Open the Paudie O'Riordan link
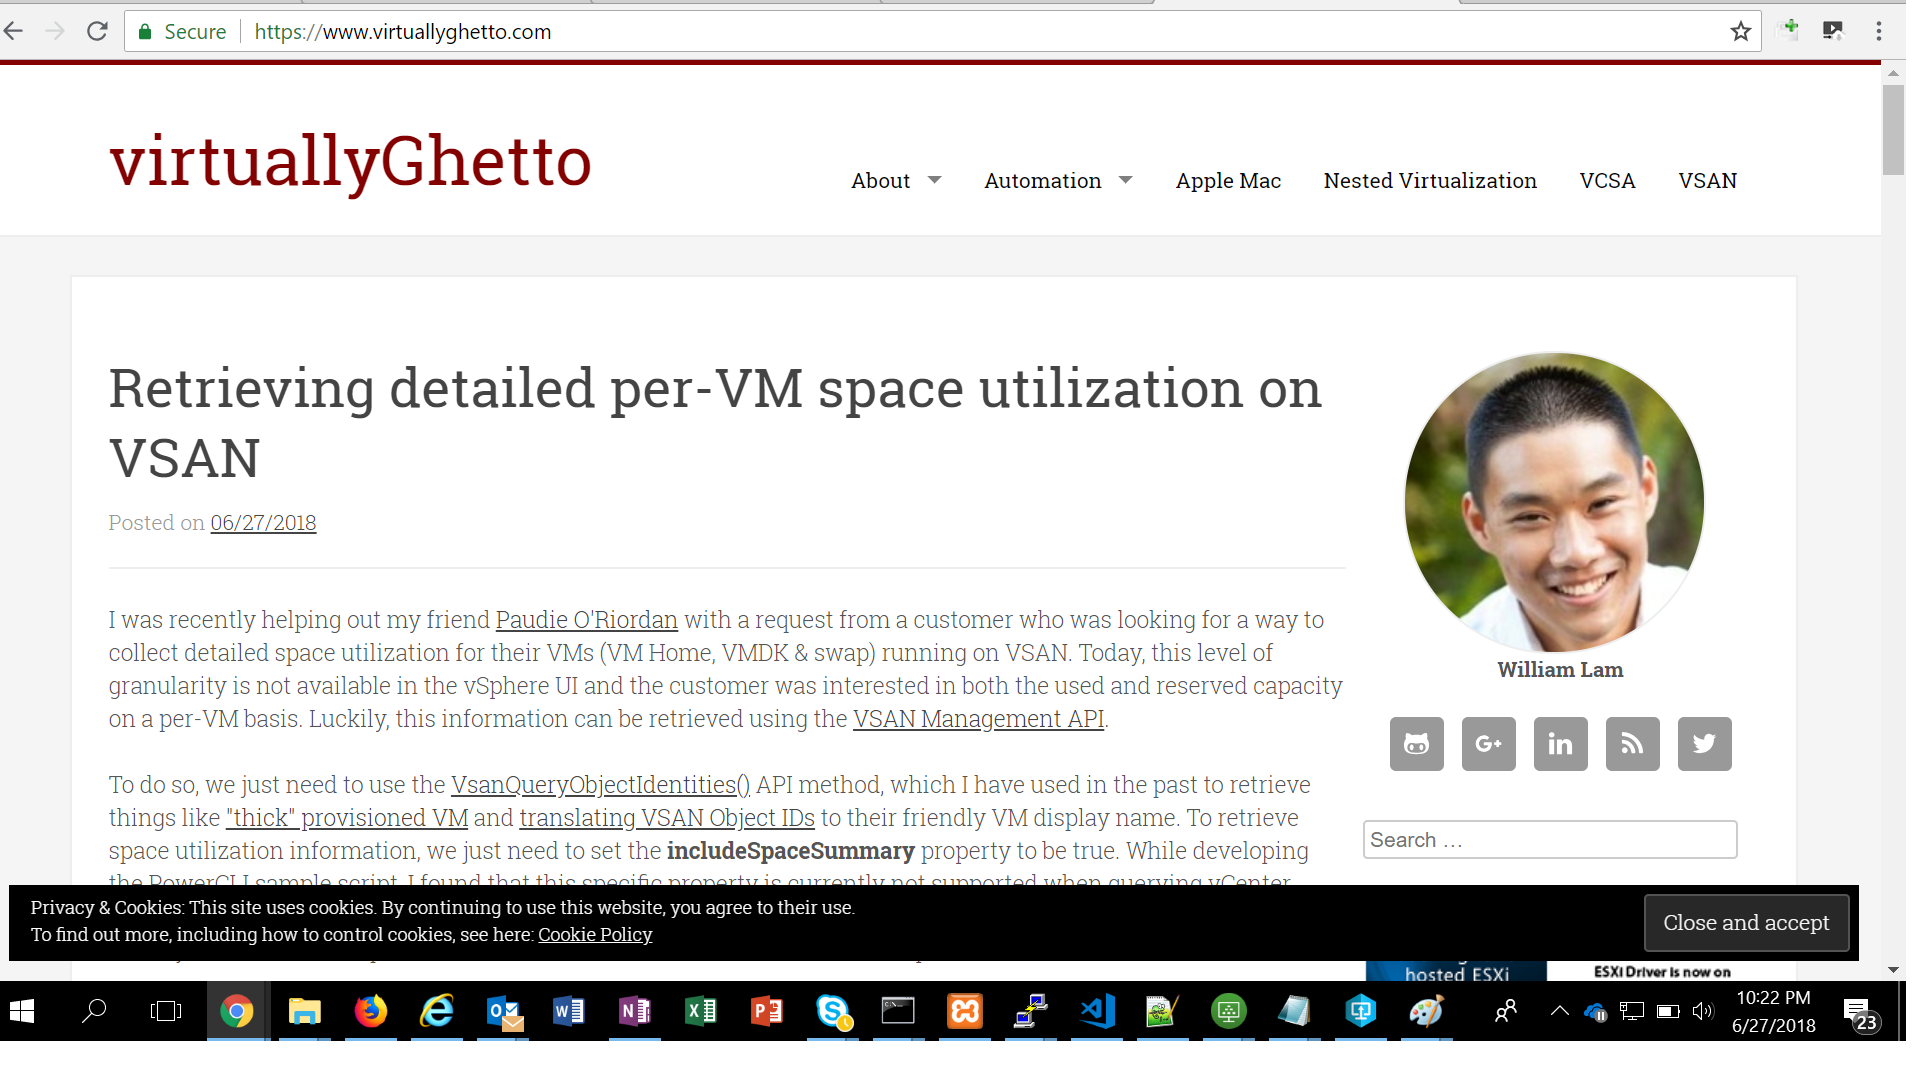 pyautogui.click(x=586, y=620)
